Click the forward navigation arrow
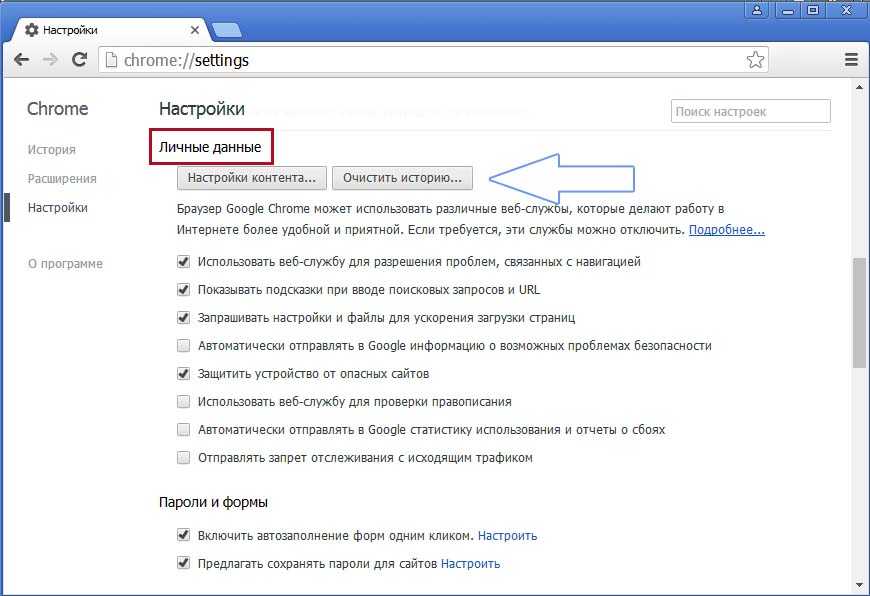This screenshot has width=870, height=596. pyautogui.click(x=50, y=59)
